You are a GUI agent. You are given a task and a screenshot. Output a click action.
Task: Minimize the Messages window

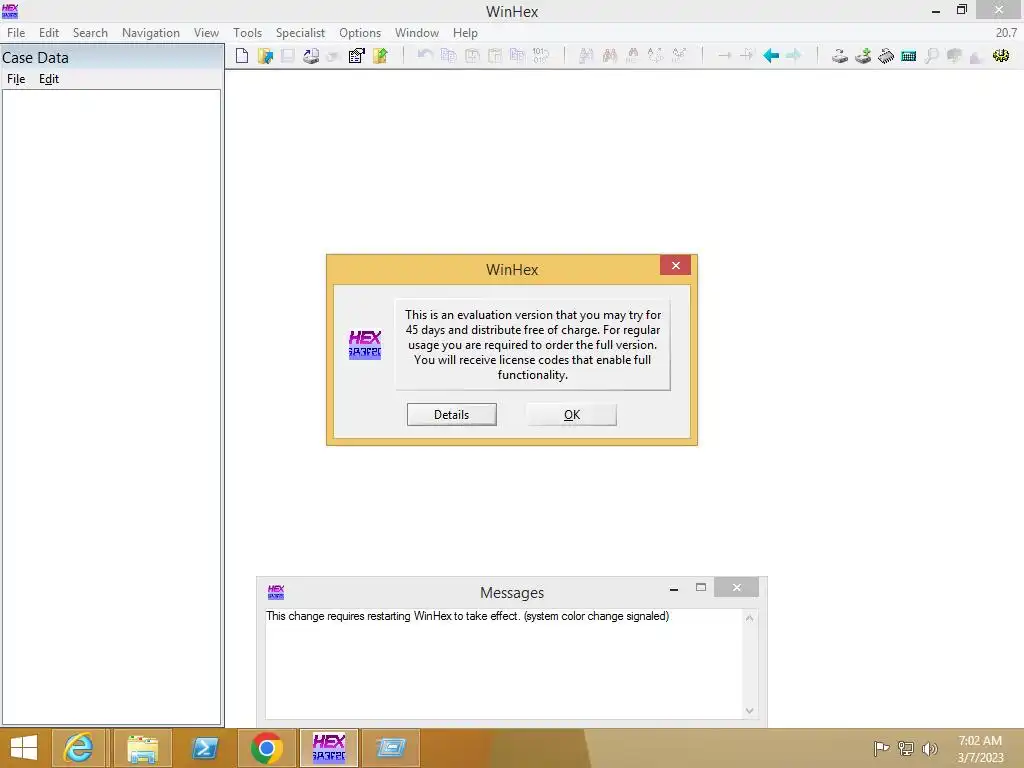[x=674, y=588]
